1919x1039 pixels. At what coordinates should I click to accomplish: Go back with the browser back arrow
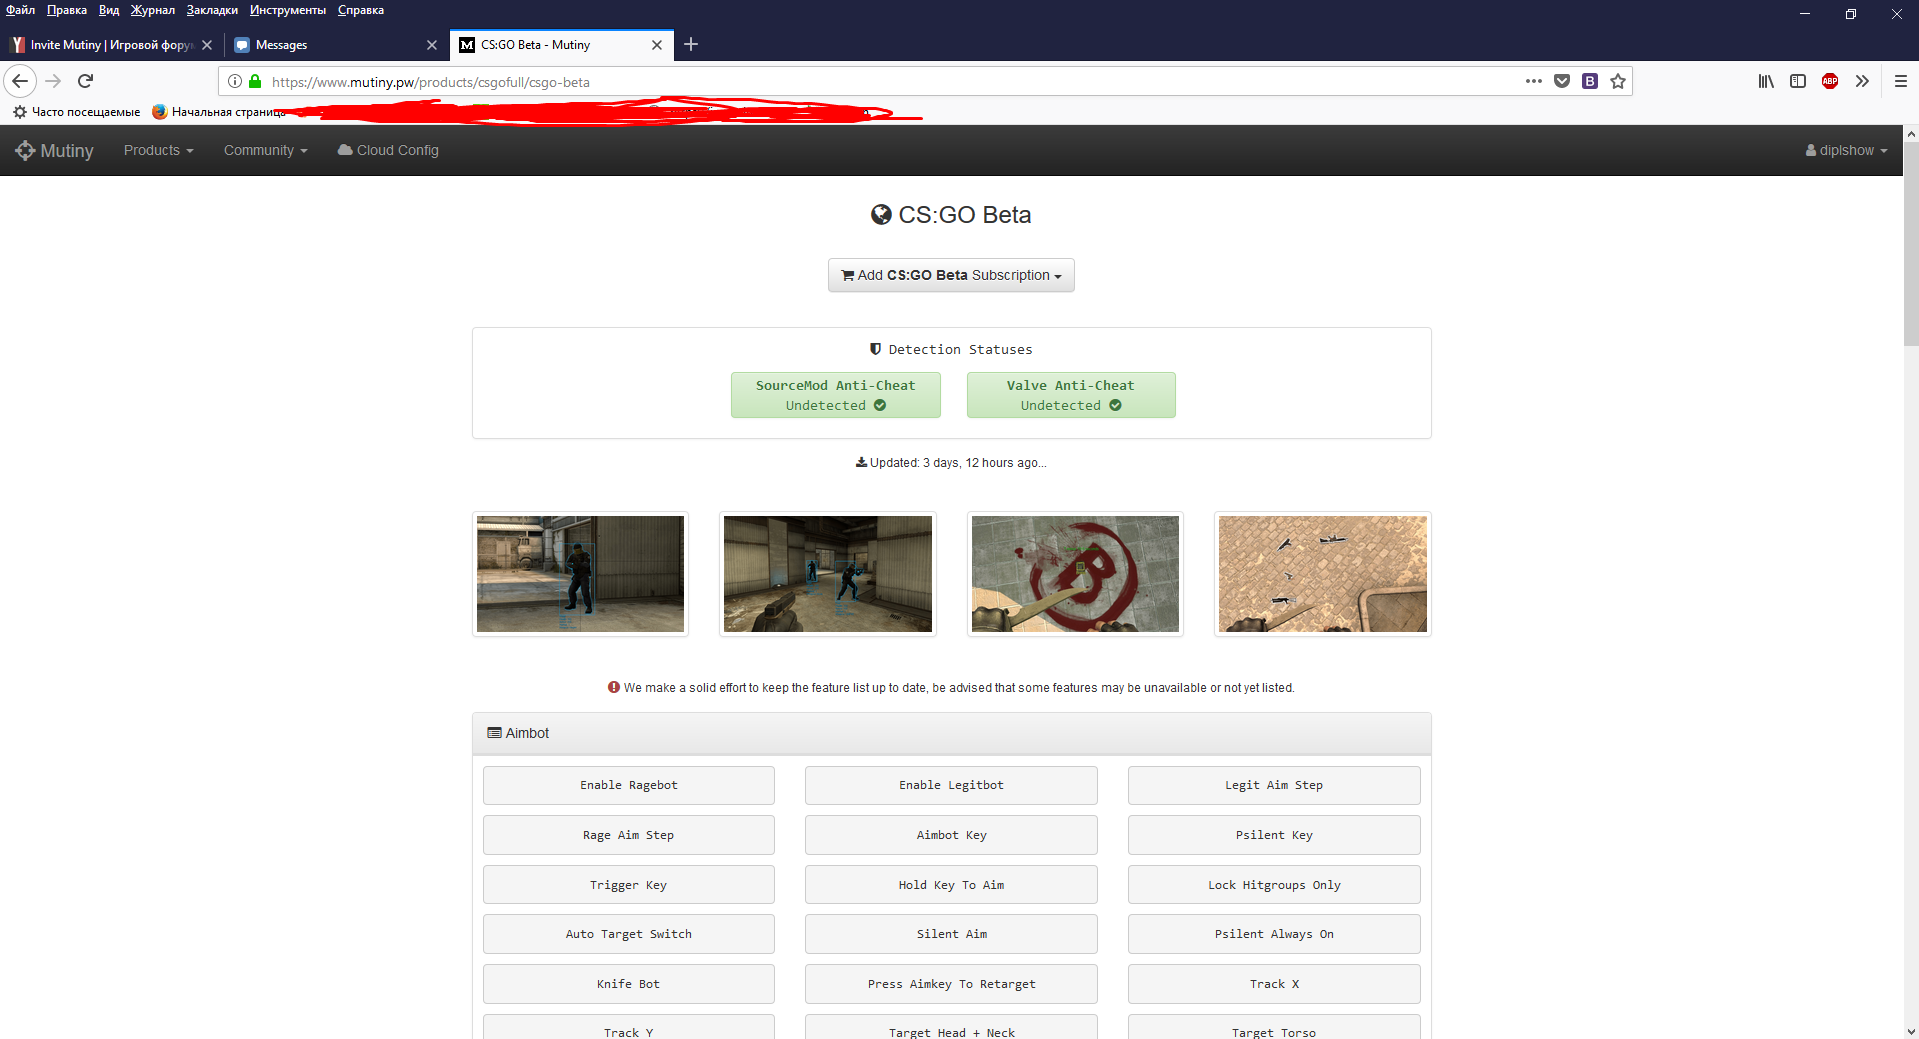(20, 81)
